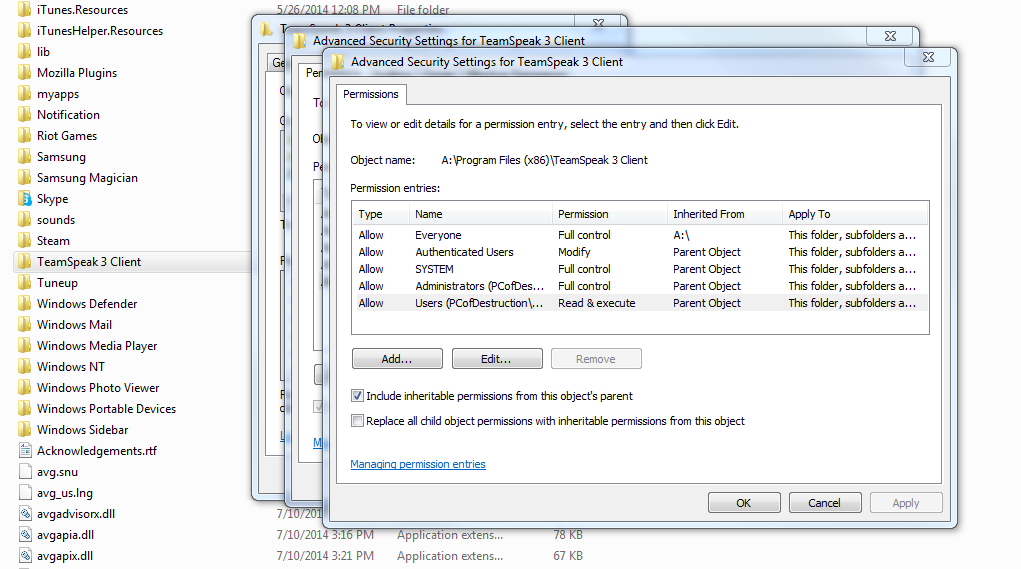Select the Windows Mail folder icon
This screenshot has width=1021, height=569.
(25, 324)
